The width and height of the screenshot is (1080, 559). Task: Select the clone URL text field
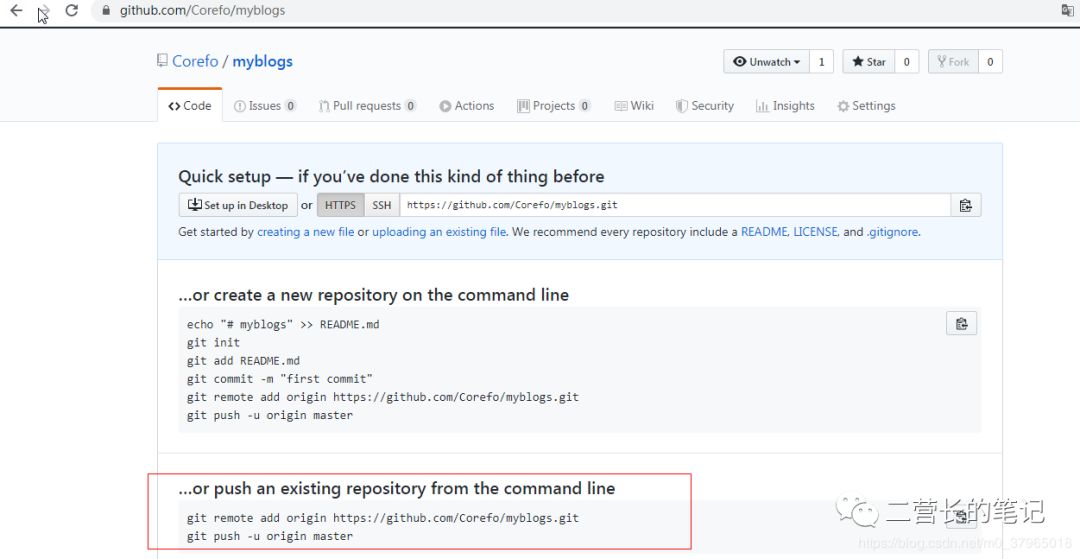[x=675, y=205]
